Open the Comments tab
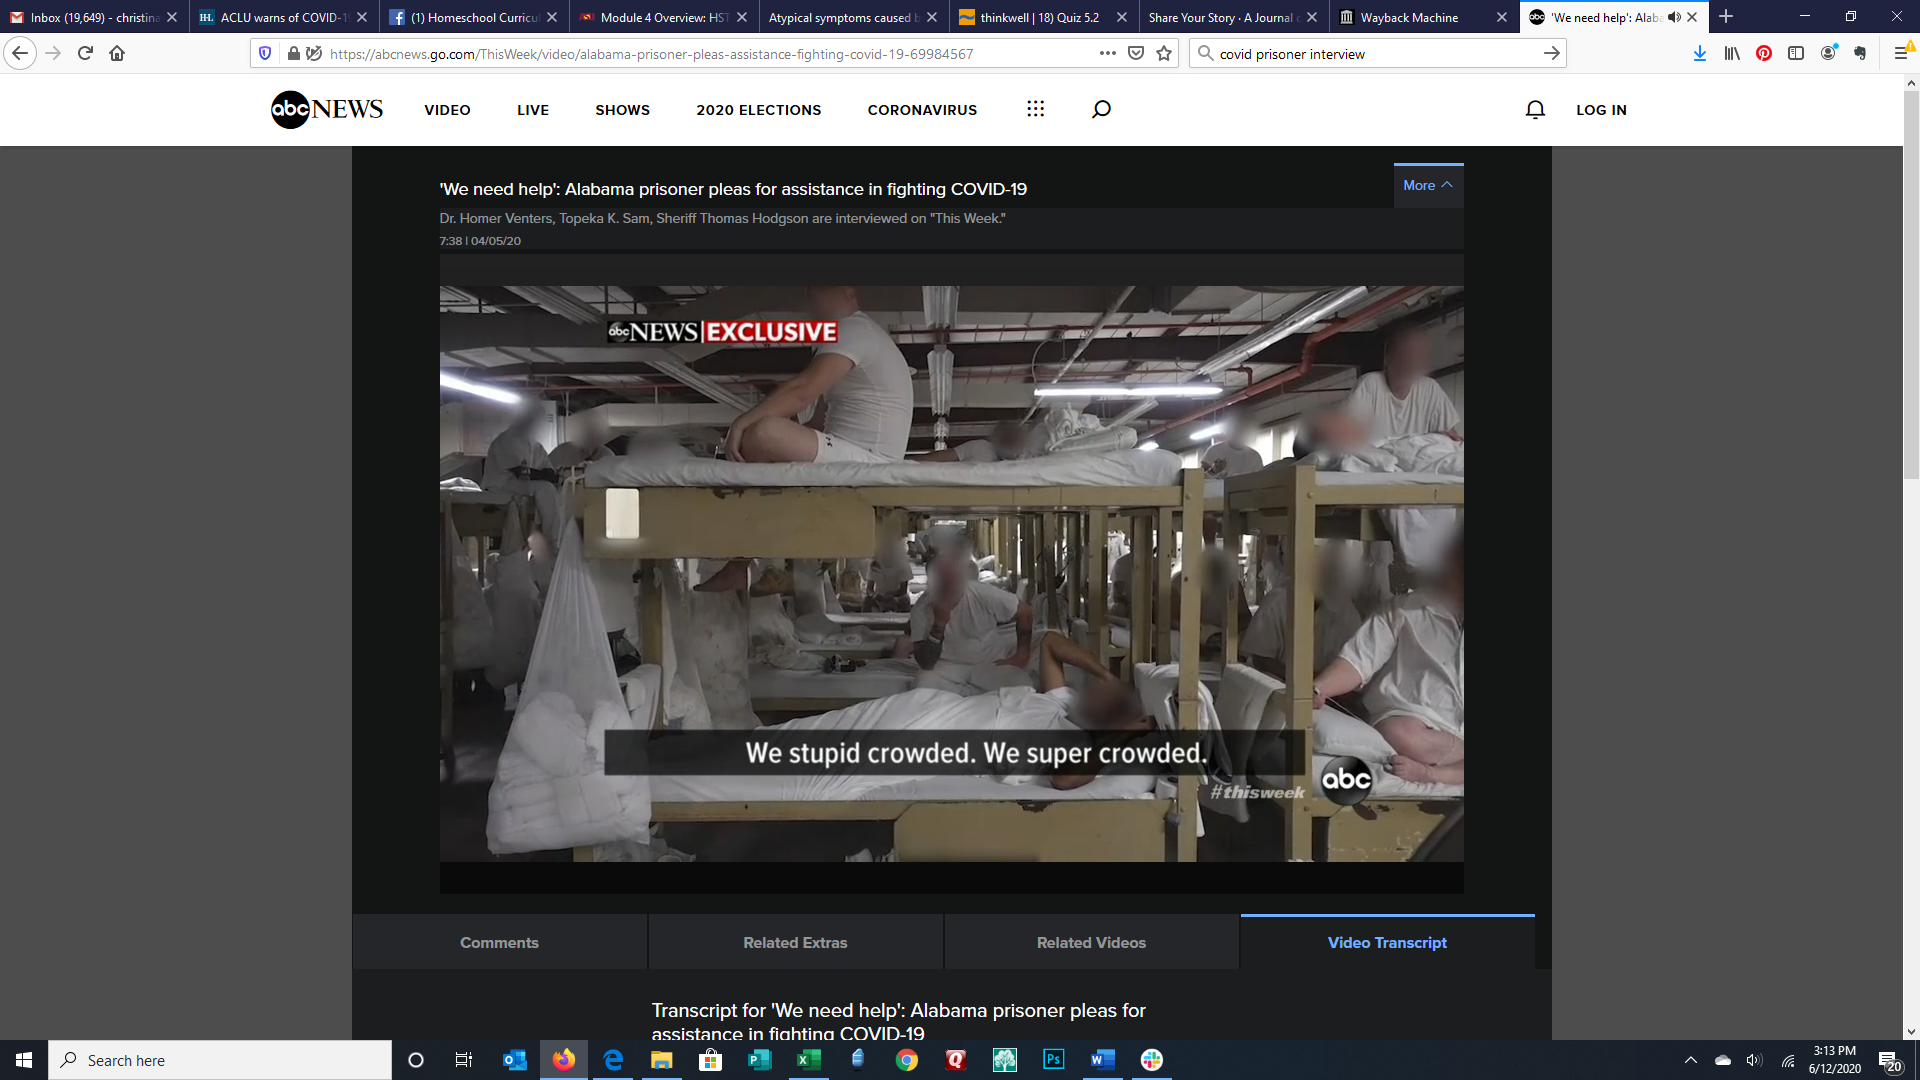This screenshot has width=1920, height=1080. (x=499, y=942)
